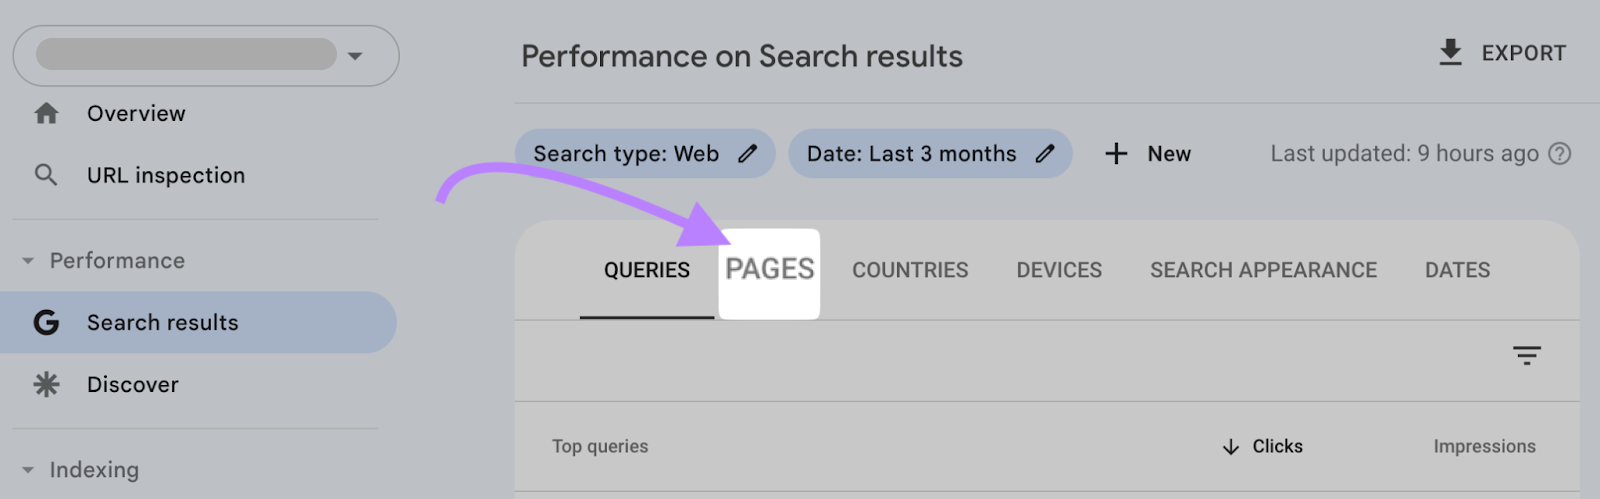The height and width of the screenshot is (499, 1600).
Task: Edit the Date filter with the pencil icon
Action: 1045,154
